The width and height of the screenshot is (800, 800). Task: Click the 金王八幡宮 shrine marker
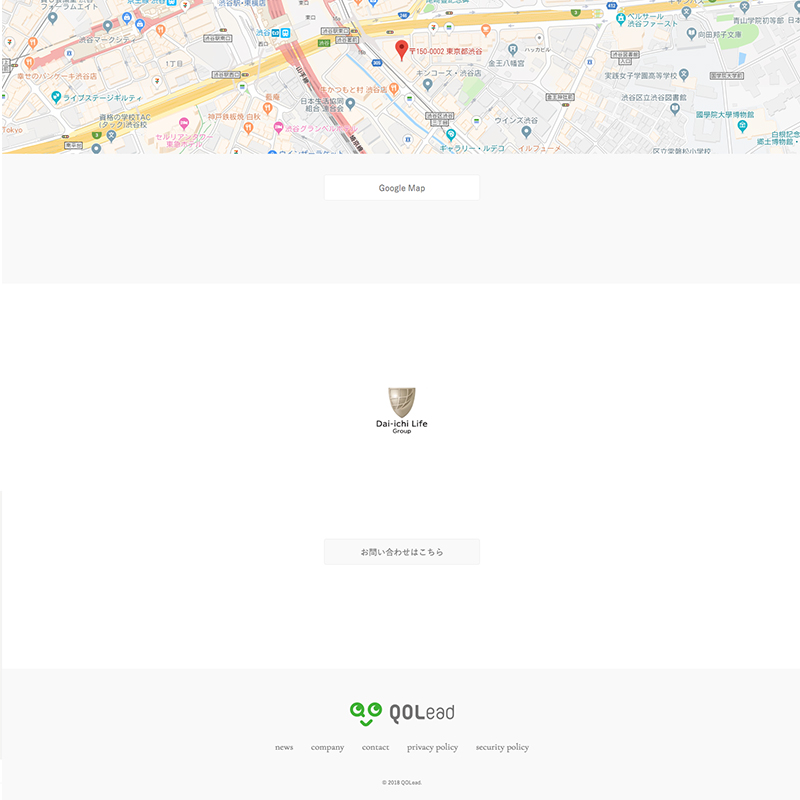tap(513, 49)
